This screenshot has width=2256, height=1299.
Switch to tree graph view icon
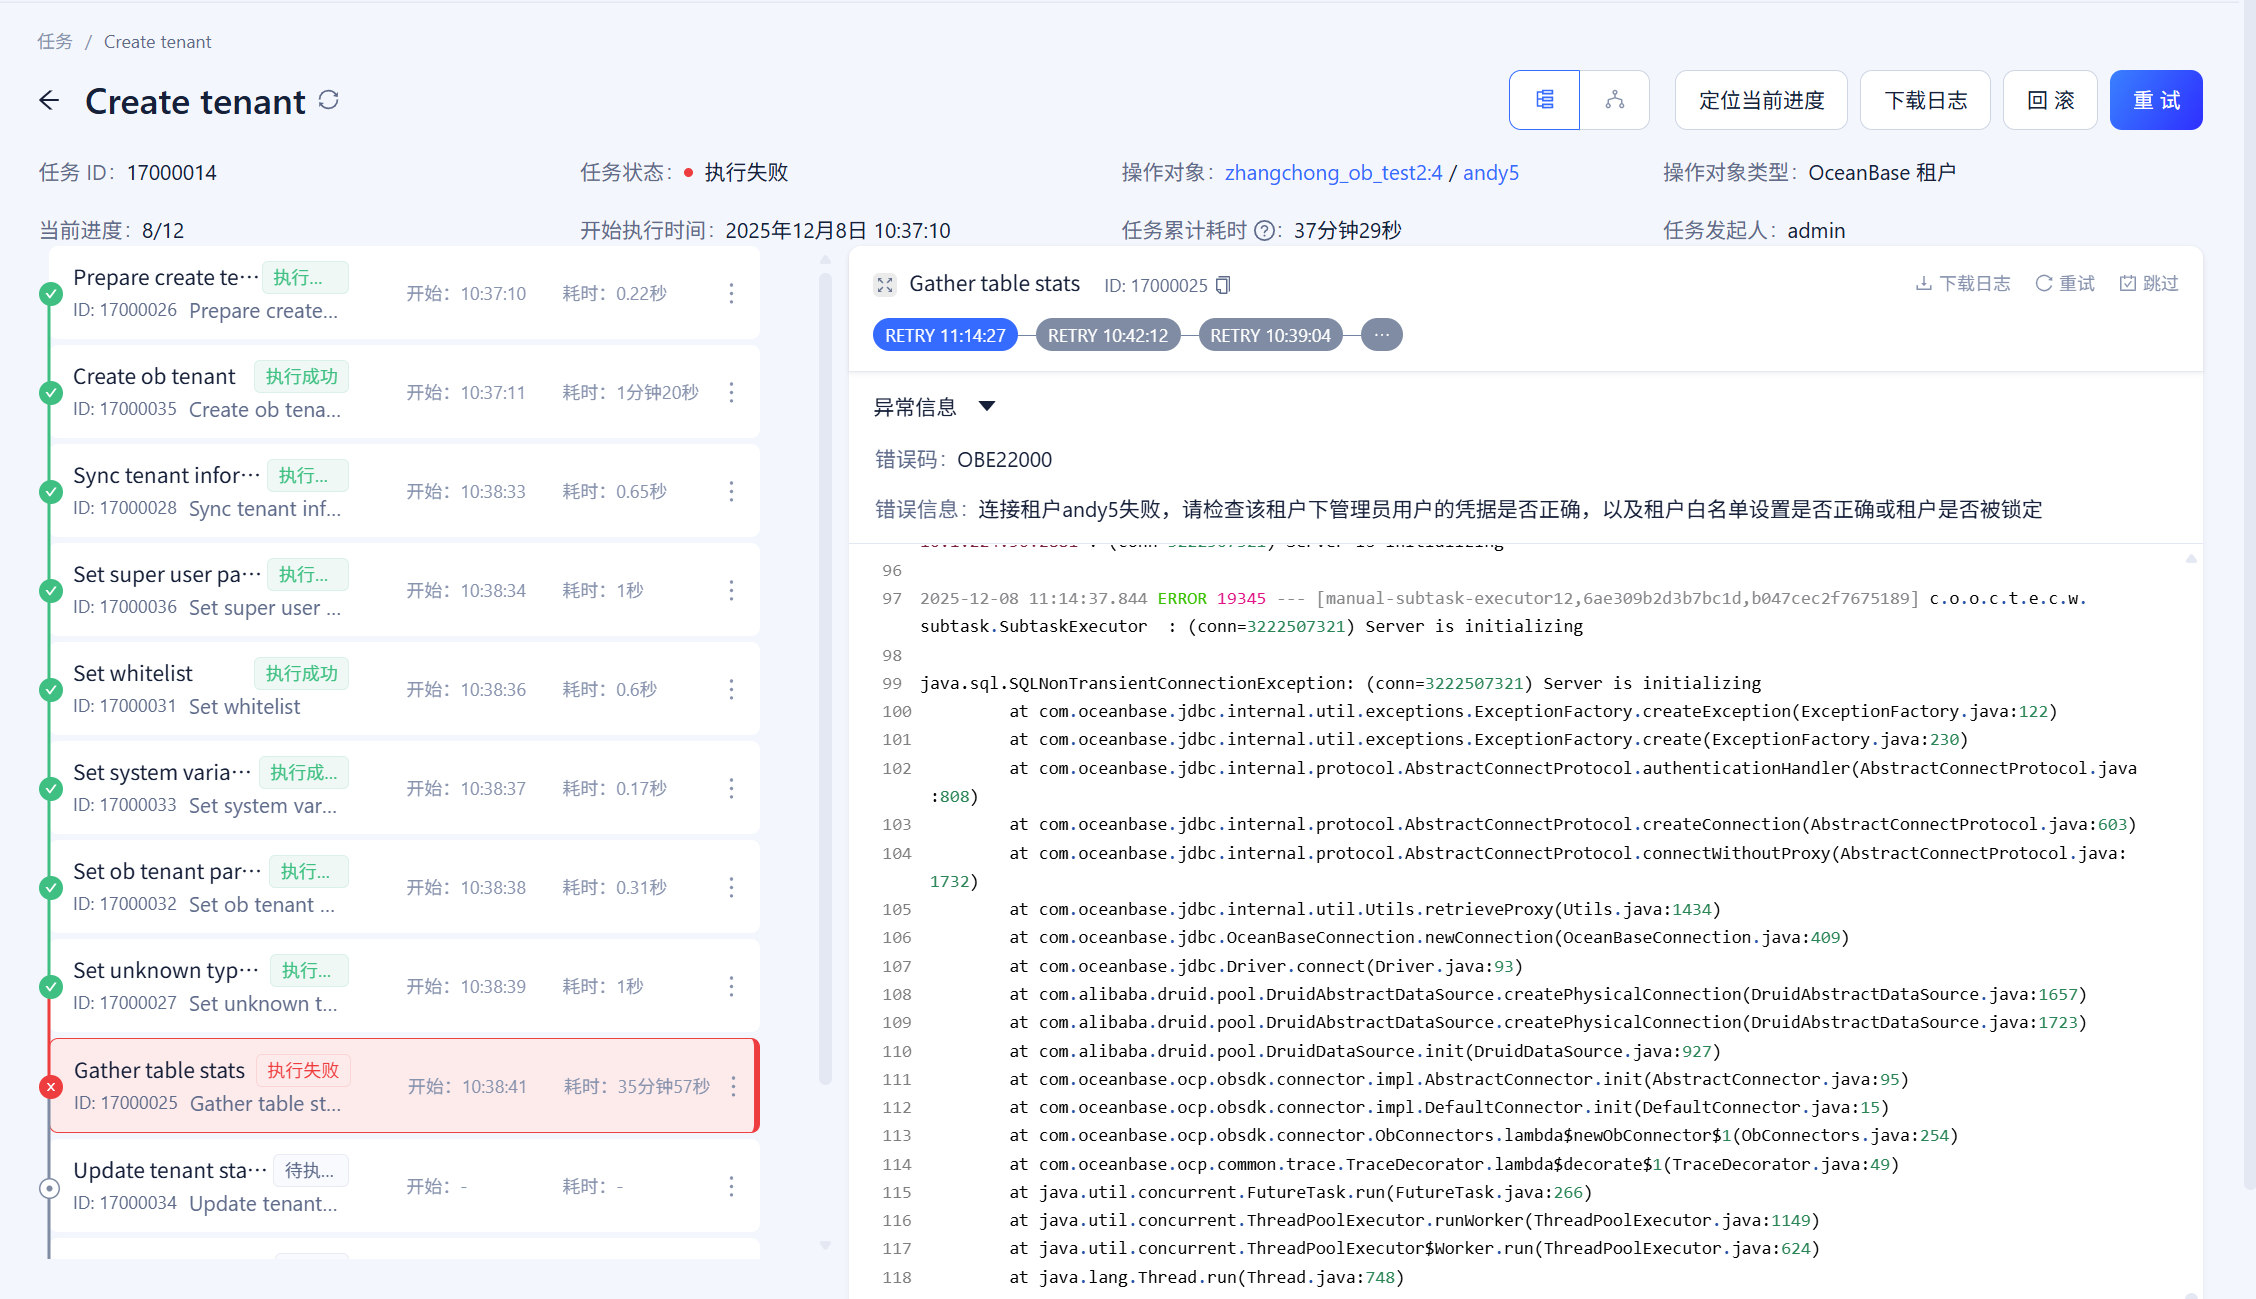1614,100
